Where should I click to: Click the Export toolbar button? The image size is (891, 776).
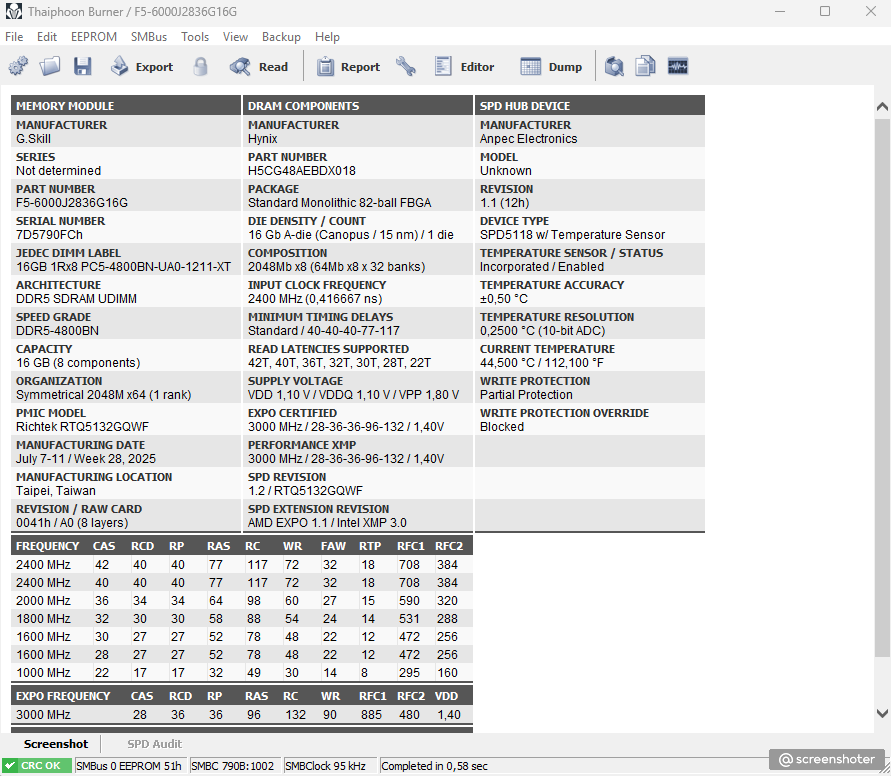141,66
